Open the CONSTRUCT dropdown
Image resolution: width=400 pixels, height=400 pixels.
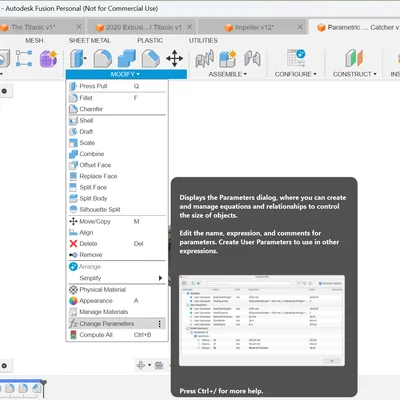coord(354,74)
